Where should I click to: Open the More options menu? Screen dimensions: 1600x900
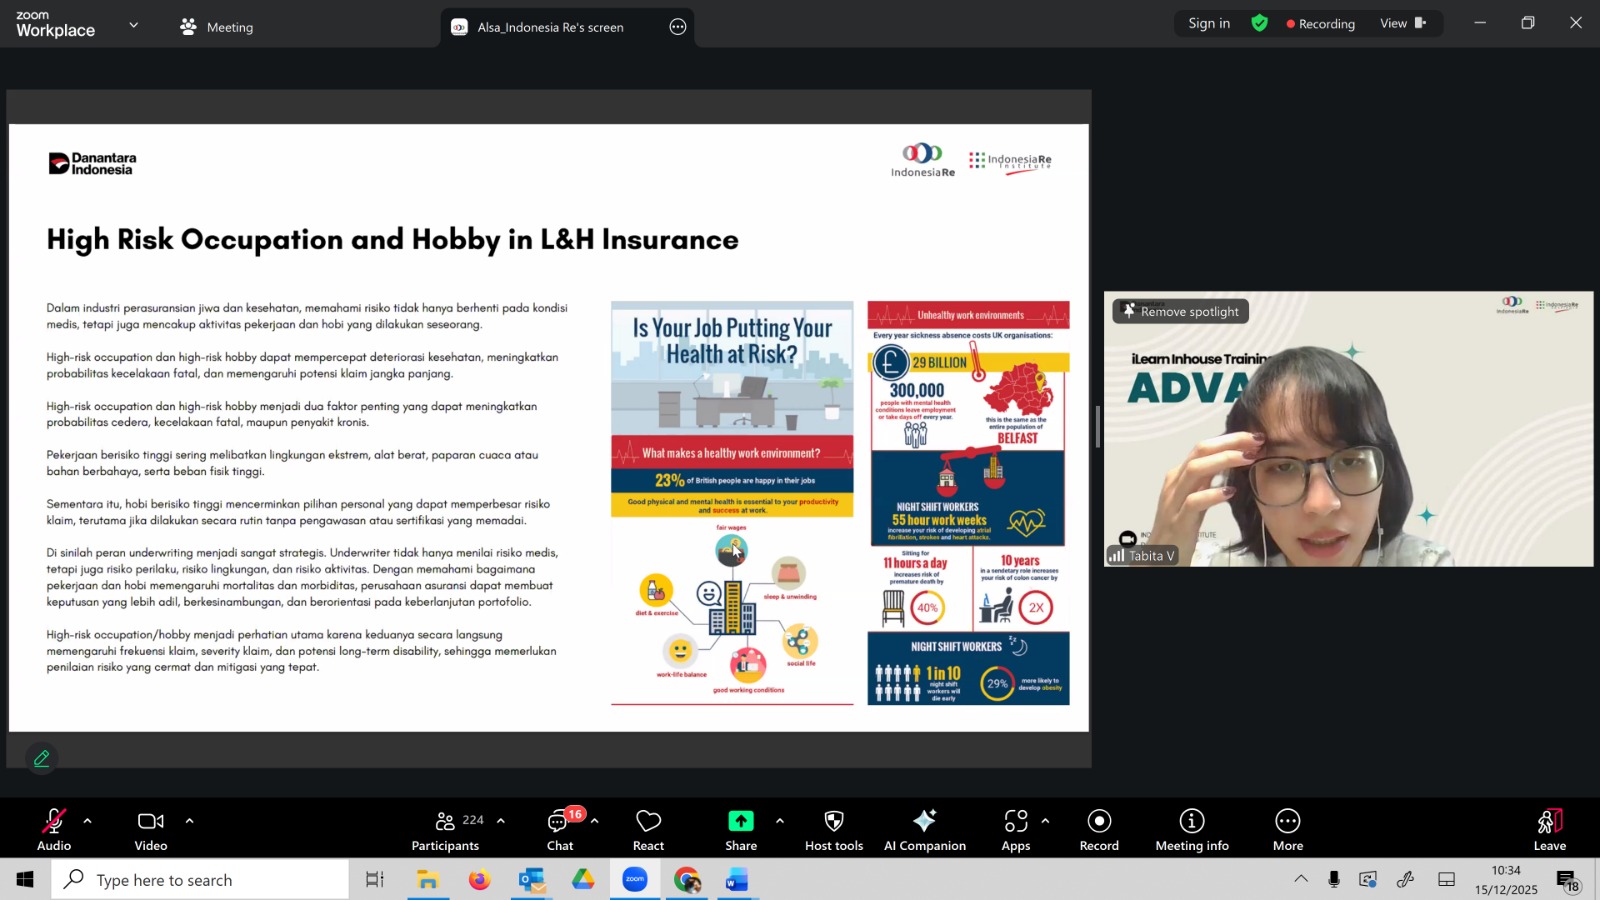click(1288, 830)
